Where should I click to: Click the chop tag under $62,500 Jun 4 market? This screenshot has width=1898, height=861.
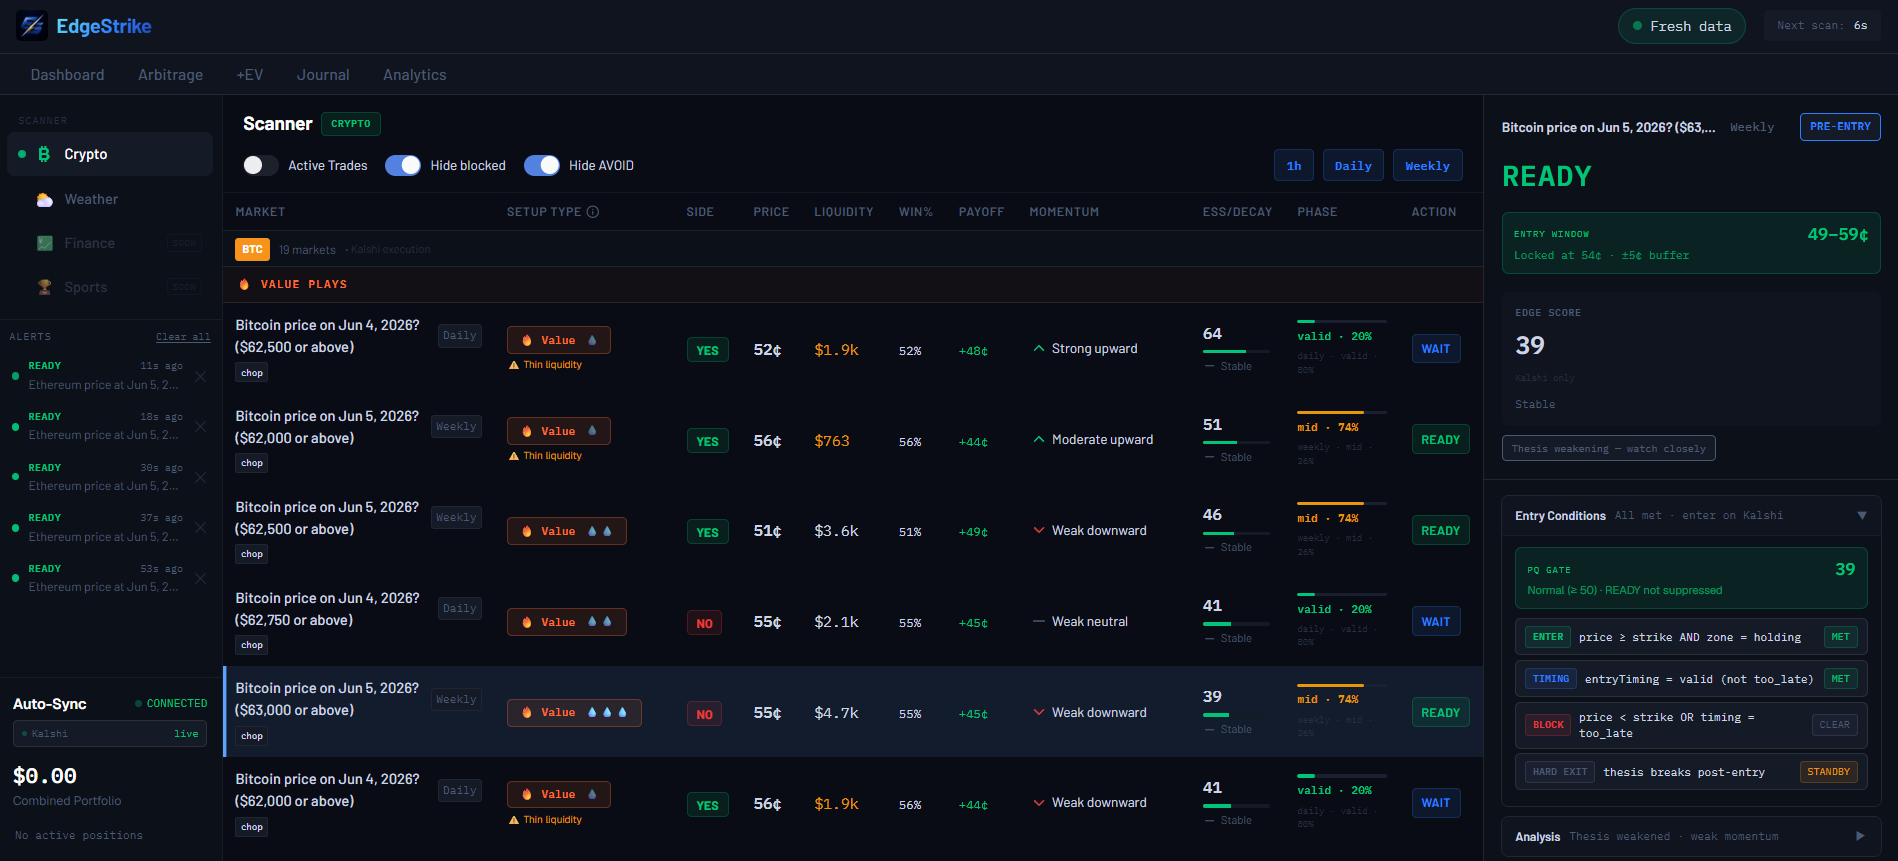[x=252, y=373]
